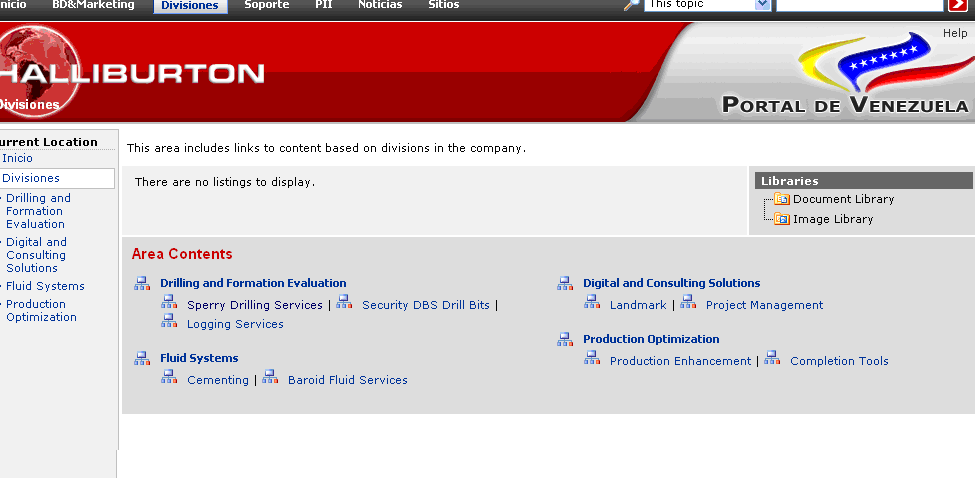Open the Noticias top navigation tab
The width and height of the screenshot is (975, 478).
380,5
